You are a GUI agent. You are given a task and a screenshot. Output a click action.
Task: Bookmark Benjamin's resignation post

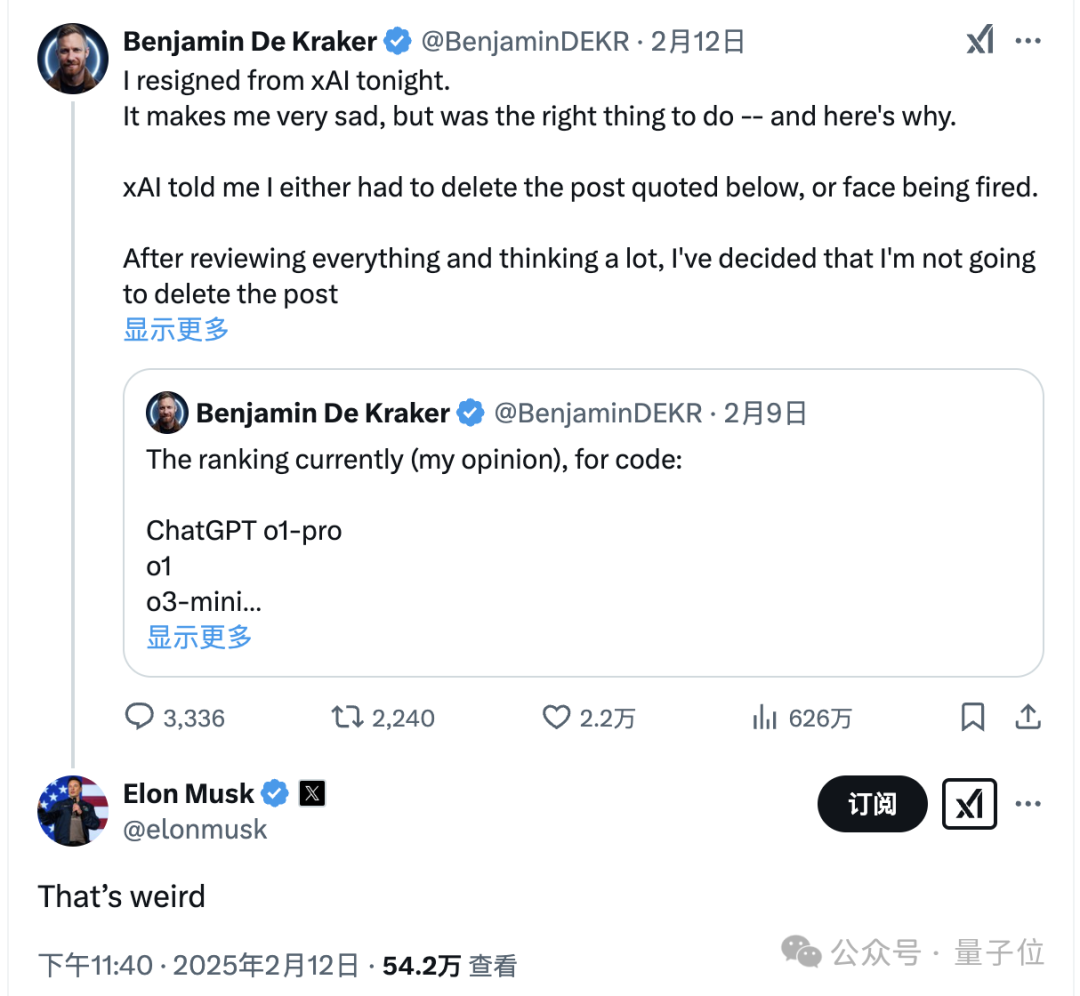click(x=973, y=717)
